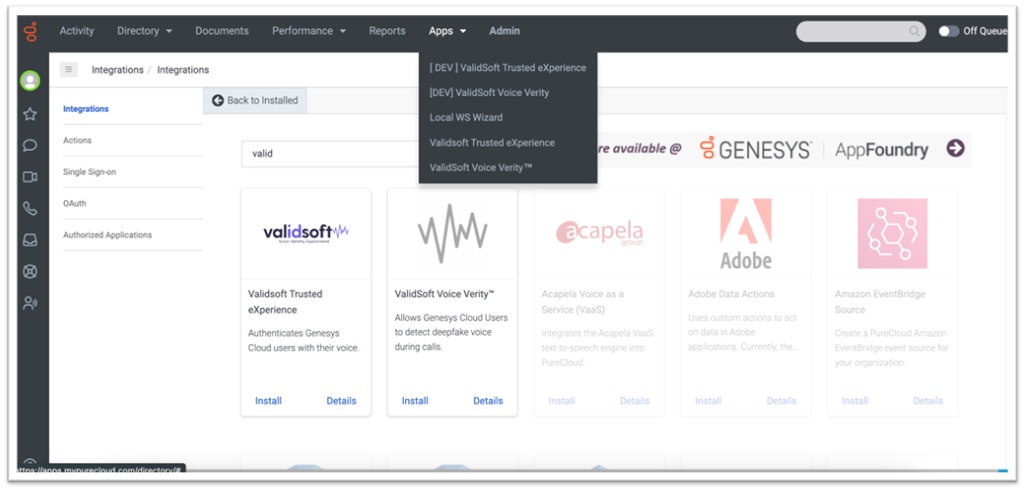
Task: Open the inbox tray icon
Action: (x=31, y=240)
